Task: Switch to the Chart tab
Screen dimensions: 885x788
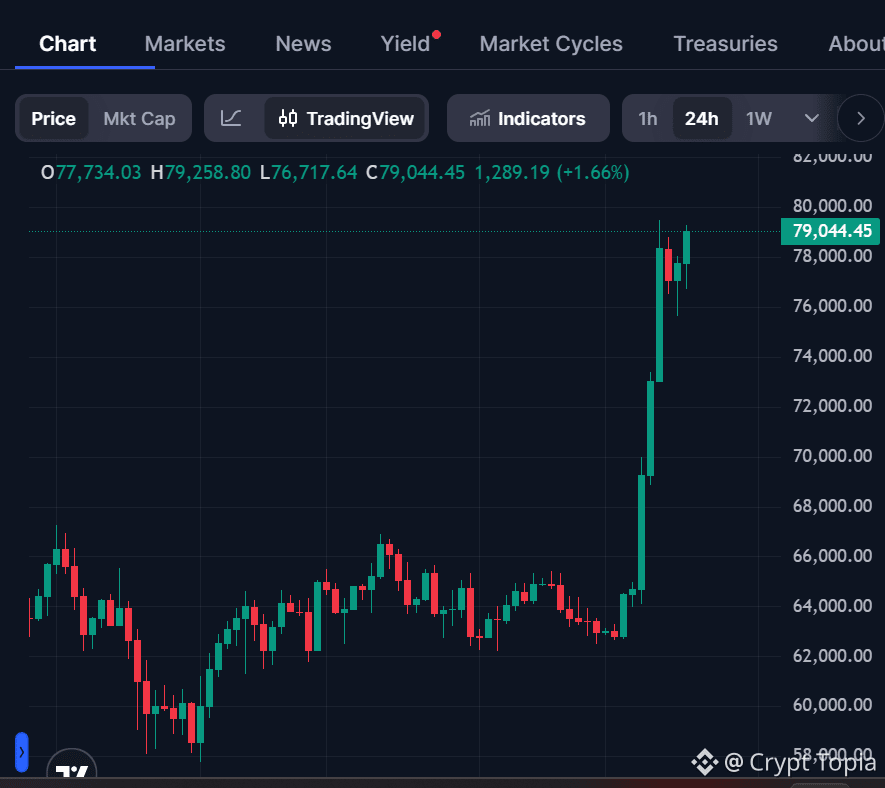Action: tap(68, 44)
